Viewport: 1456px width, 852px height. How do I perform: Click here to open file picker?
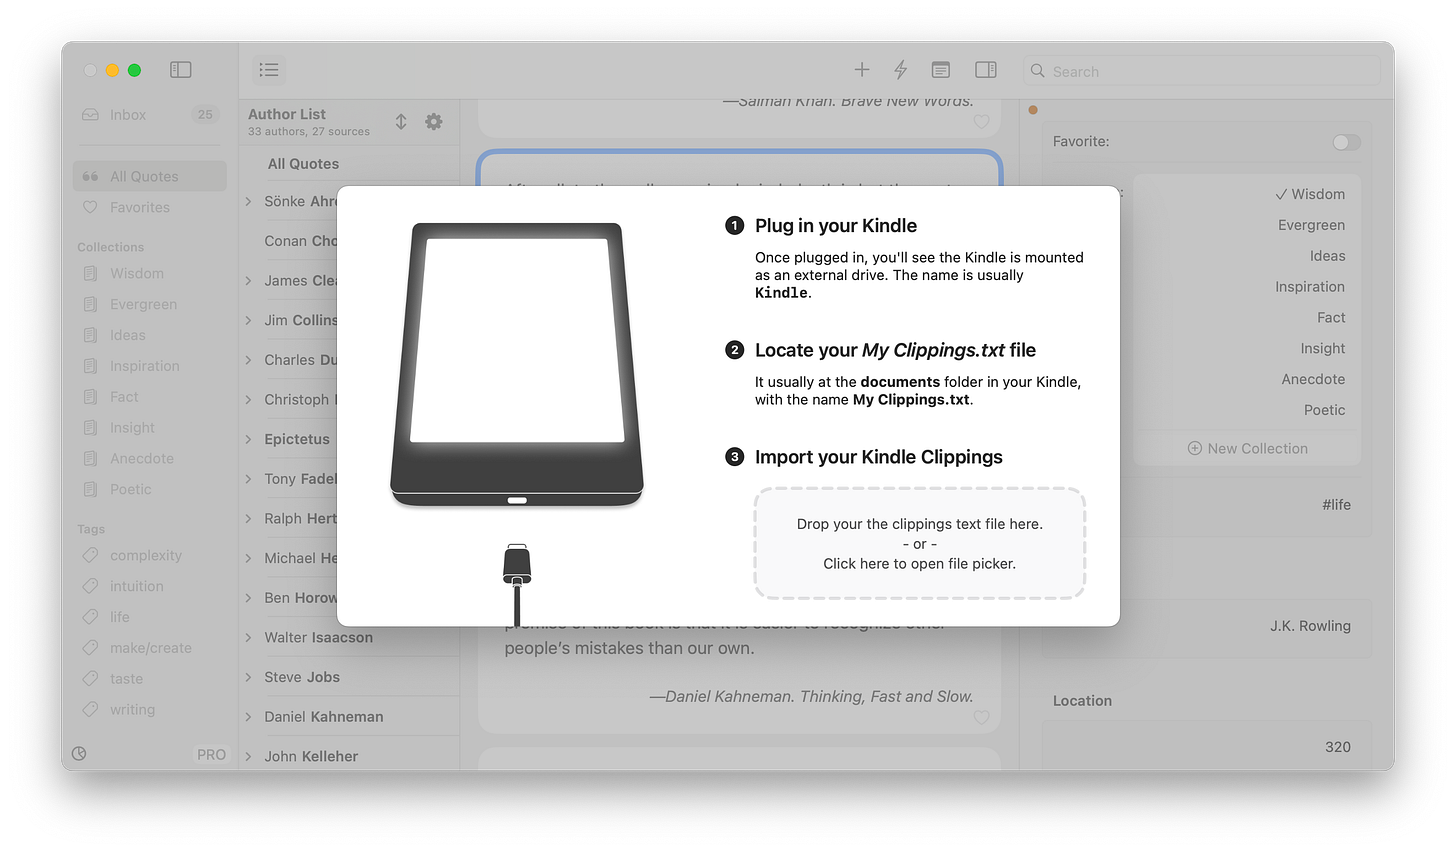920,564
